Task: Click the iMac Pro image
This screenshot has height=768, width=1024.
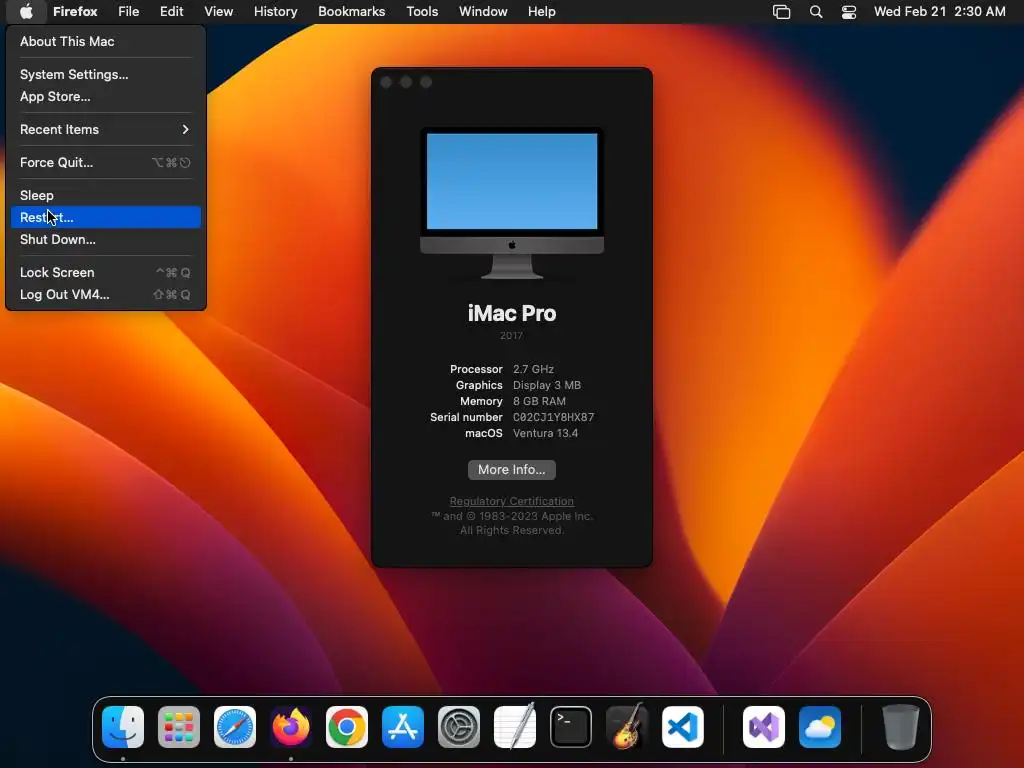Action: click(x=512, y=203)
